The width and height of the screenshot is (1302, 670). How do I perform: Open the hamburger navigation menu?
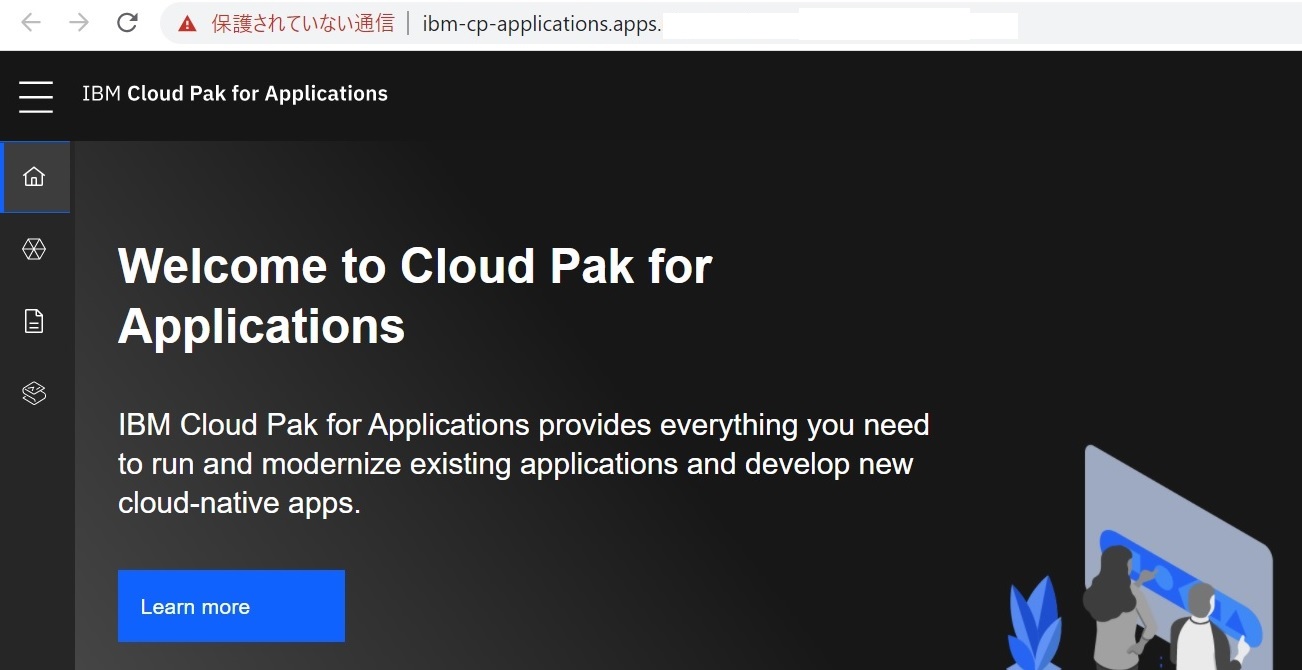coord(35,96)
